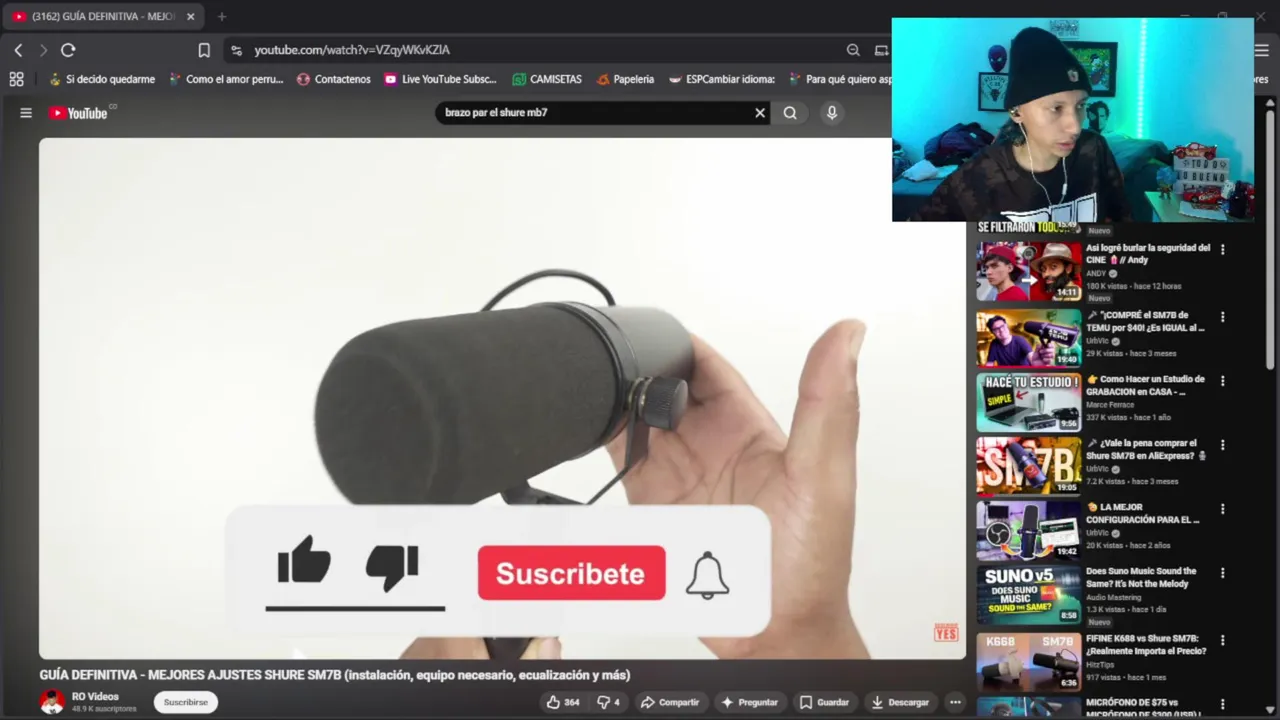Open the speed dial grid icon

coord(16,79)
